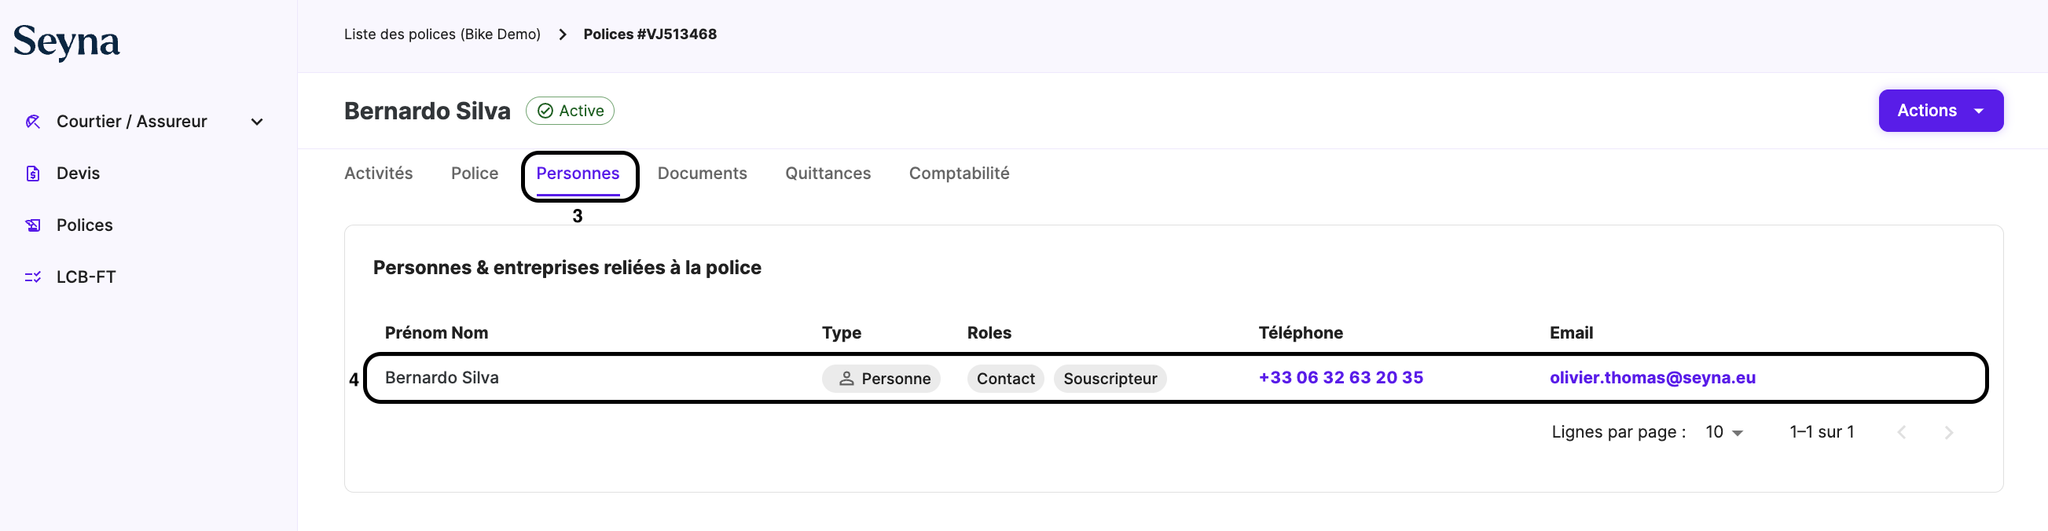Click the Seyna logo
Image resolution: width=2048 pixels, height=531 pixels.
66,42
